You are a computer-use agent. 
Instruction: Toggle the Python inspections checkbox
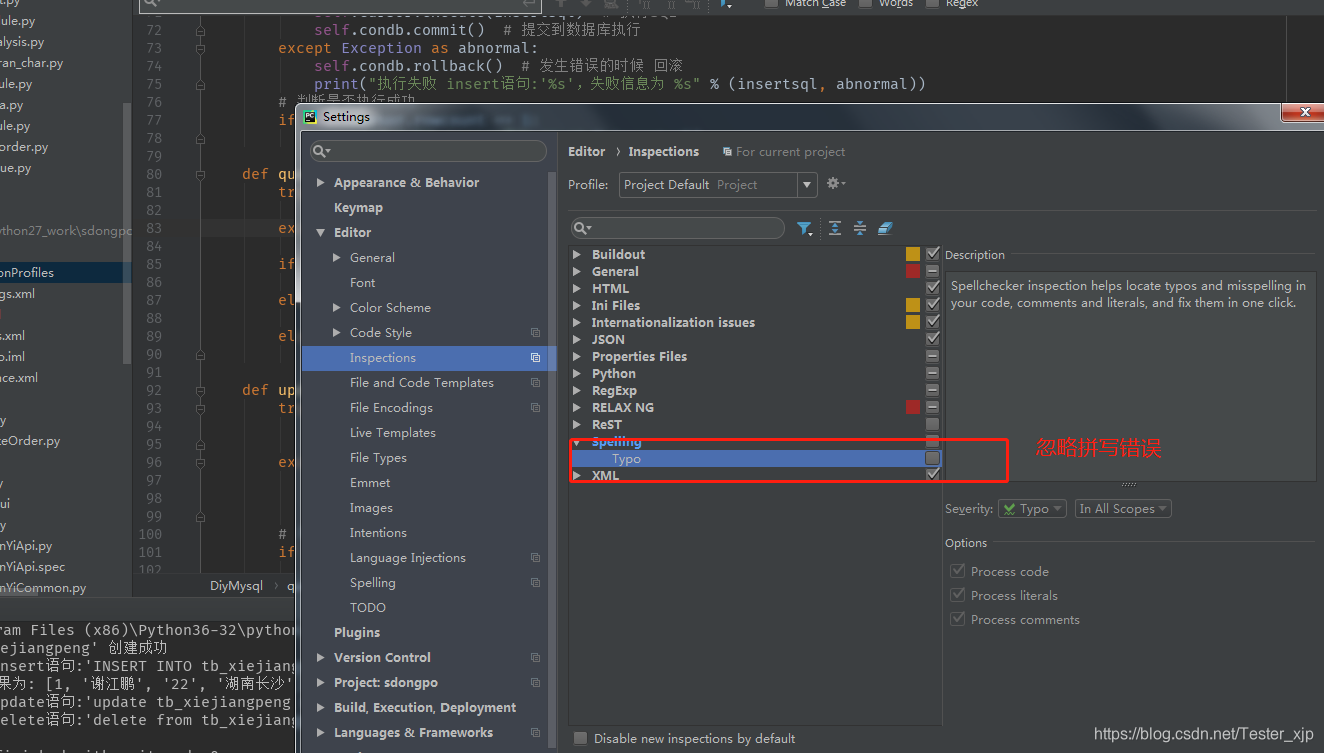[x=933, y=373]
